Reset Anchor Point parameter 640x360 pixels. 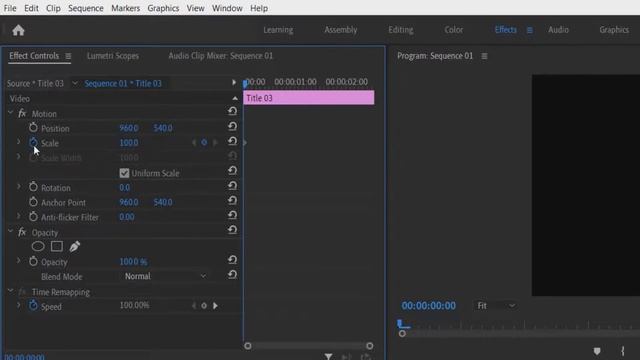232,200
